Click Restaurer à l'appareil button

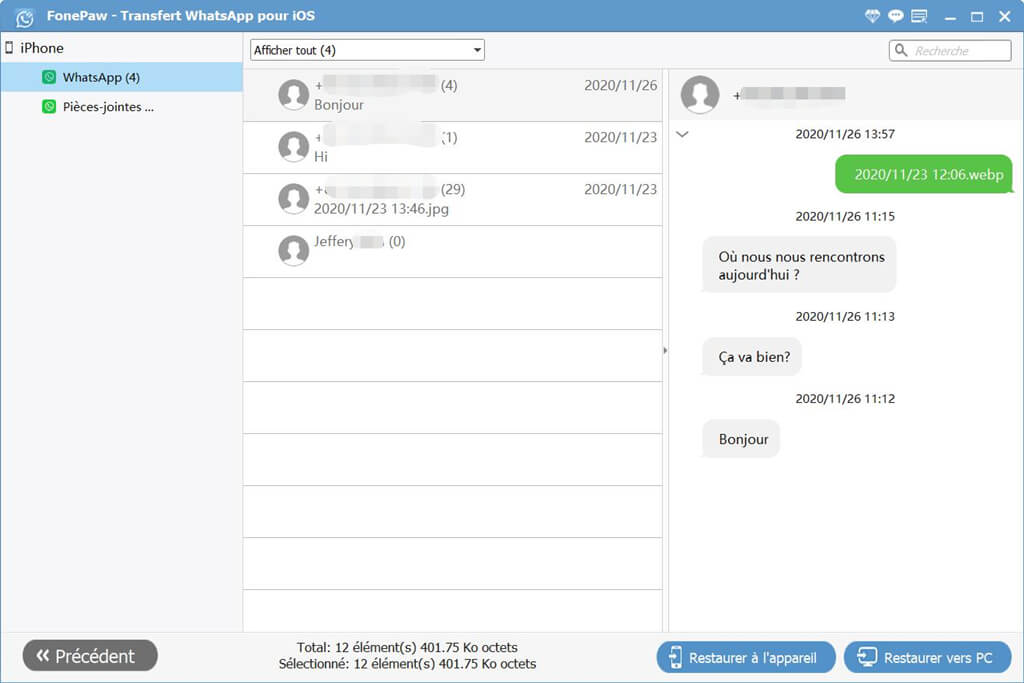pyautogui.click(x=746, y=658)
